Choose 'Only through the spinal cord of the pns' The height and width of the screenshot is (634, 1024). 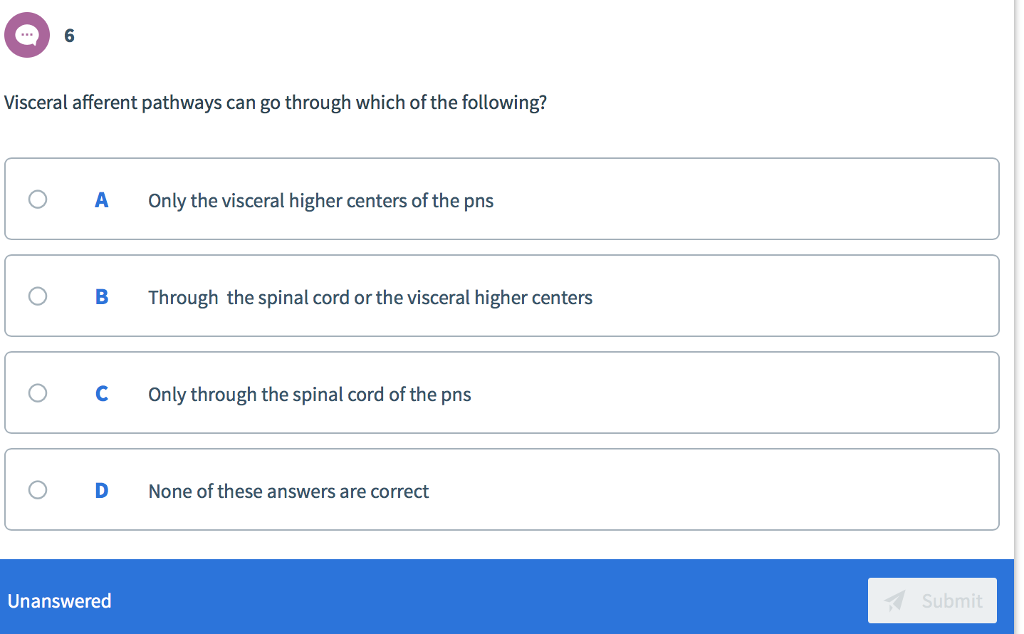tap(310, 394)
